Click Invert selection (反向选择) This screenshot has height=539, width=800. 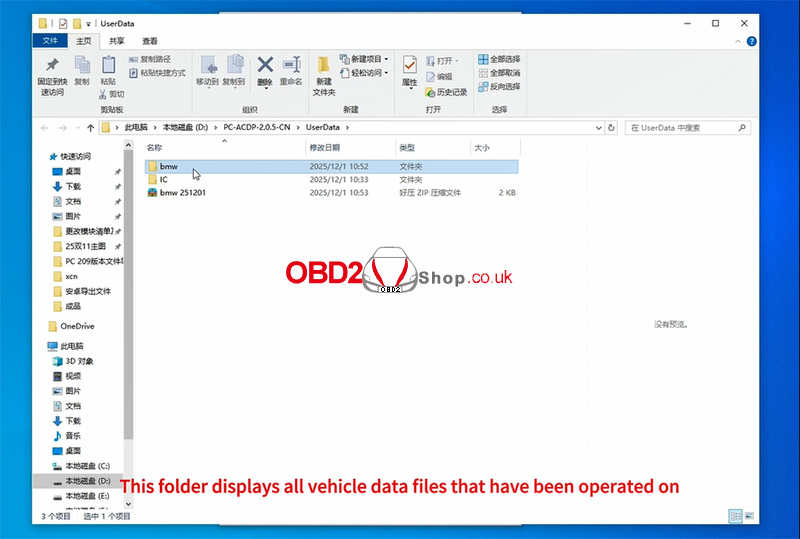click(498, 86)
